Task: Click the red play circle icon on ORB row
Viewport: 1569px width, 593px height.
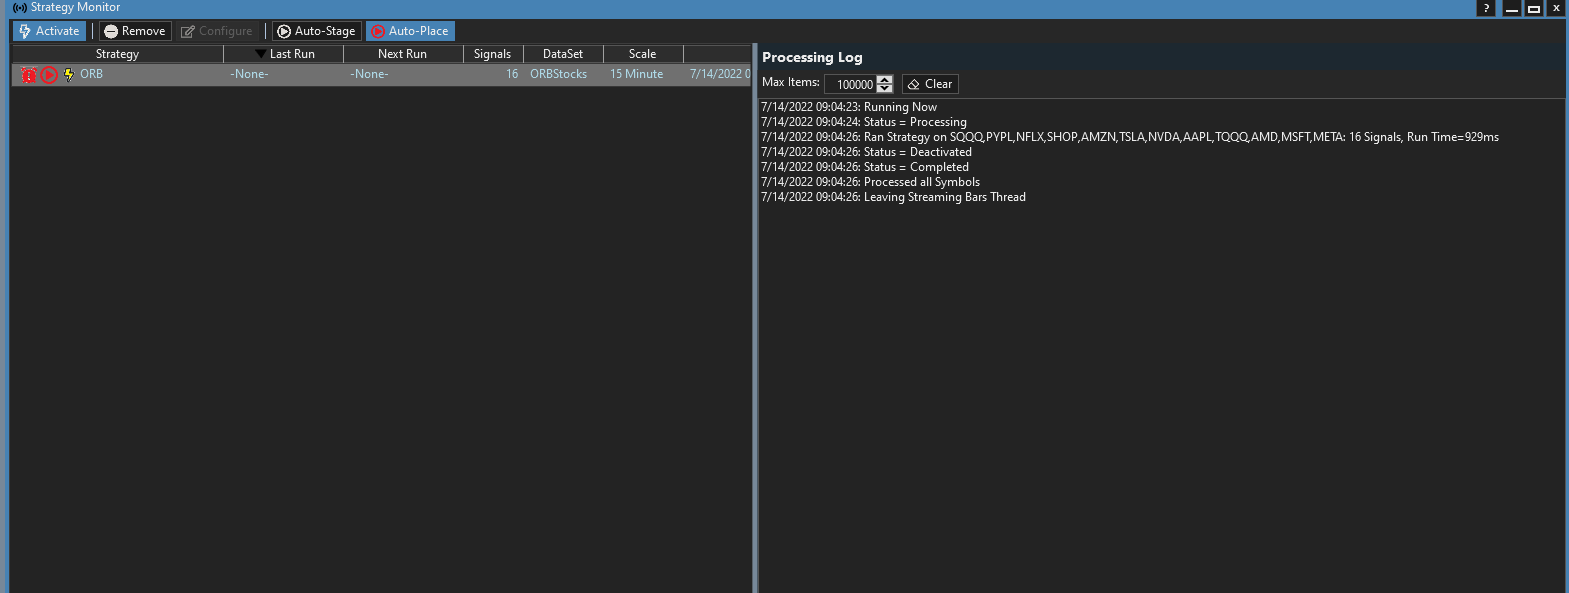Action: [x=49, y=74]
